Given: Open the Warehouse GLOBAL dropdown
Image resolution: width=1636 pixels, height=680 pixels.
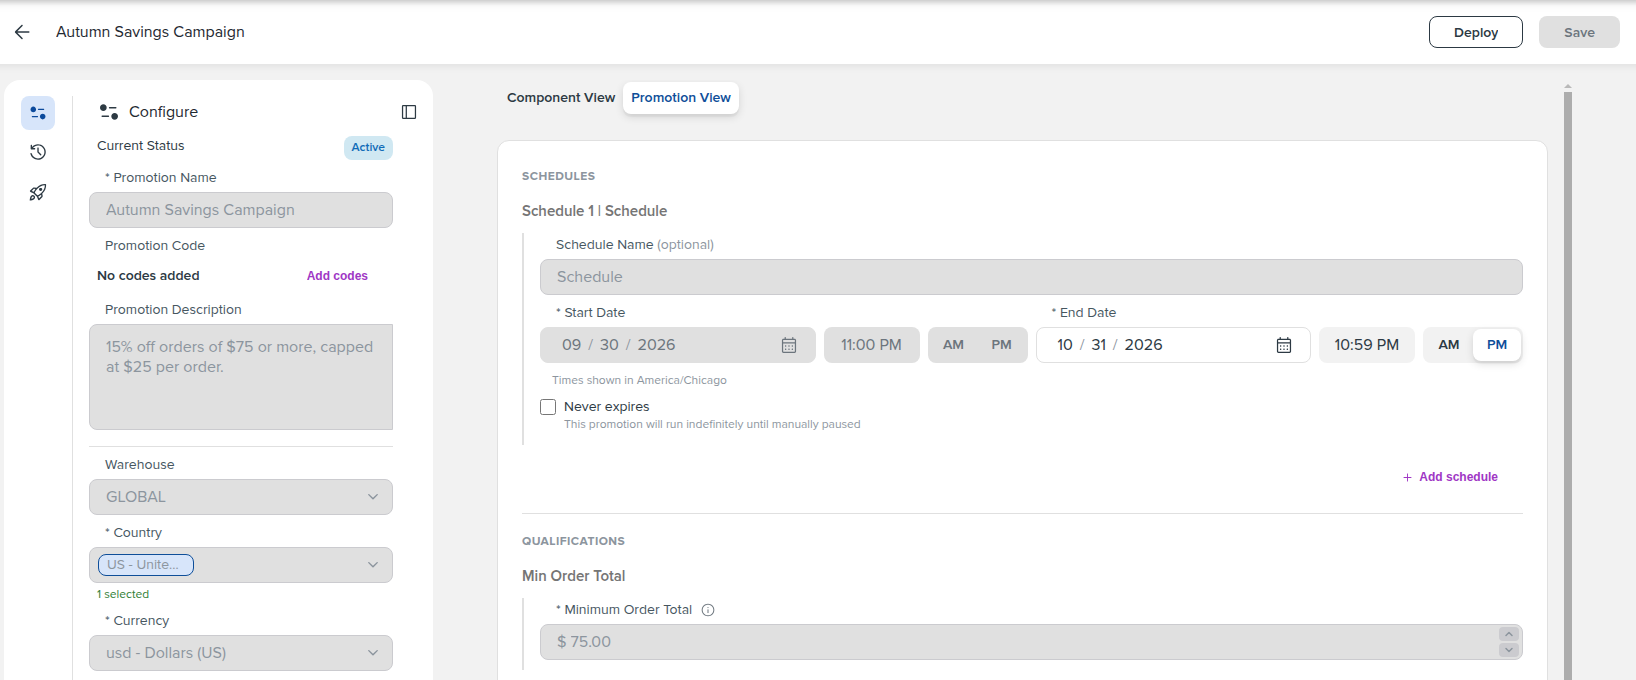Looking at the screenshot, I should (241, 497).
